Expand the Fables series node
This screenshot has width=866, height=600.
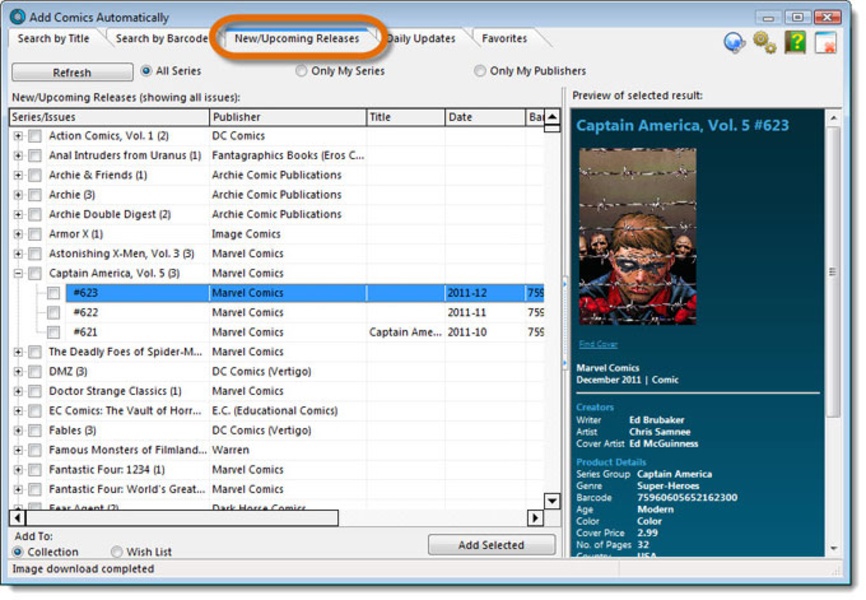[x=18, y=431]
